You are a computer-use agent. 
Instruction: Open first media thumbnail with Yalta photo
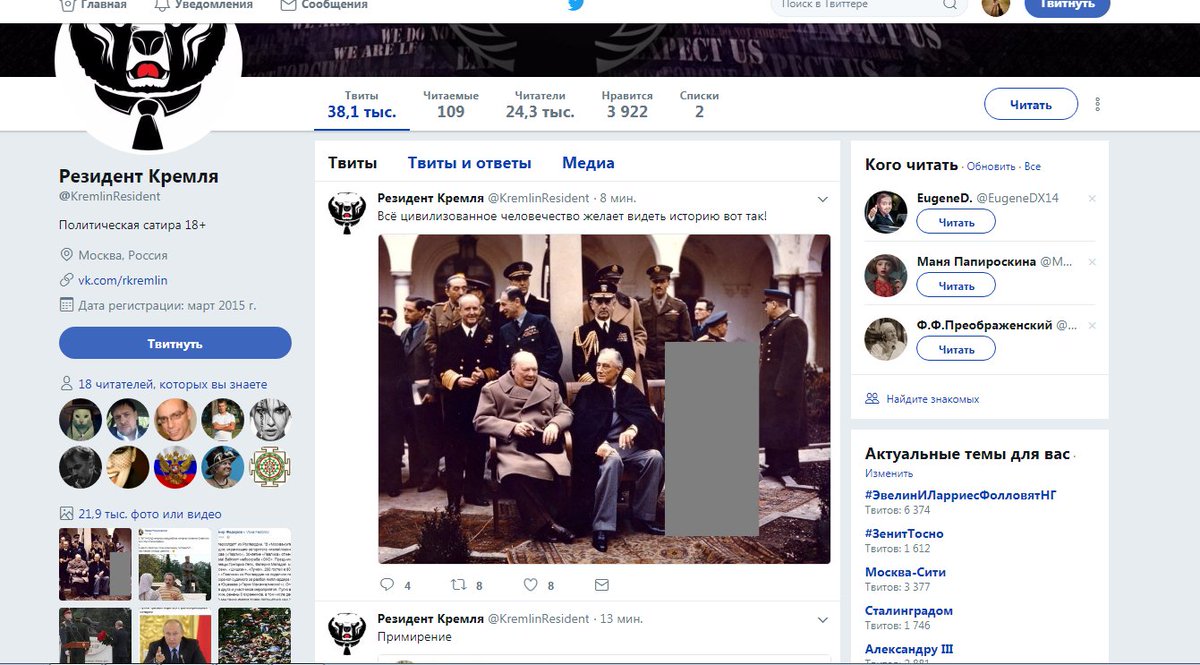95,564
